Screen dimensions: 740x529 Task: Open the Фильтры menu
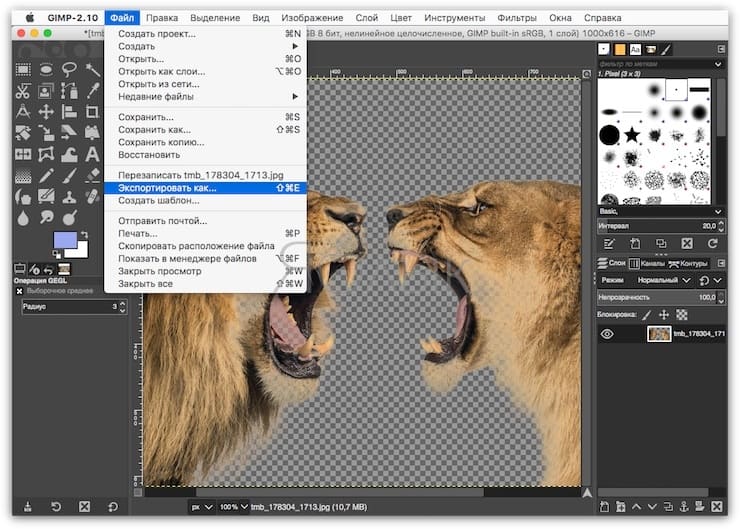coord(517,18)
